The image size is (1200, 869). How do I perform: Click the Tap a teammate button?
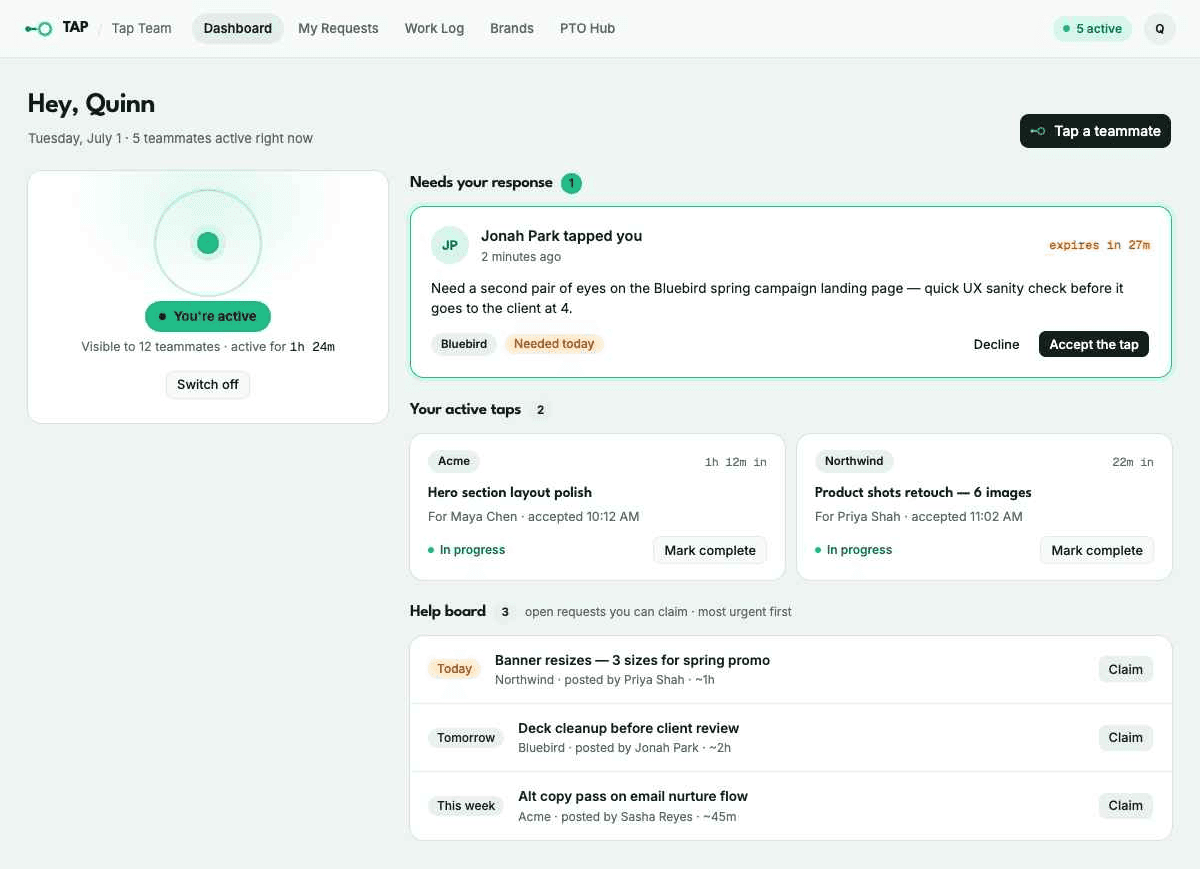point(1095,131)
